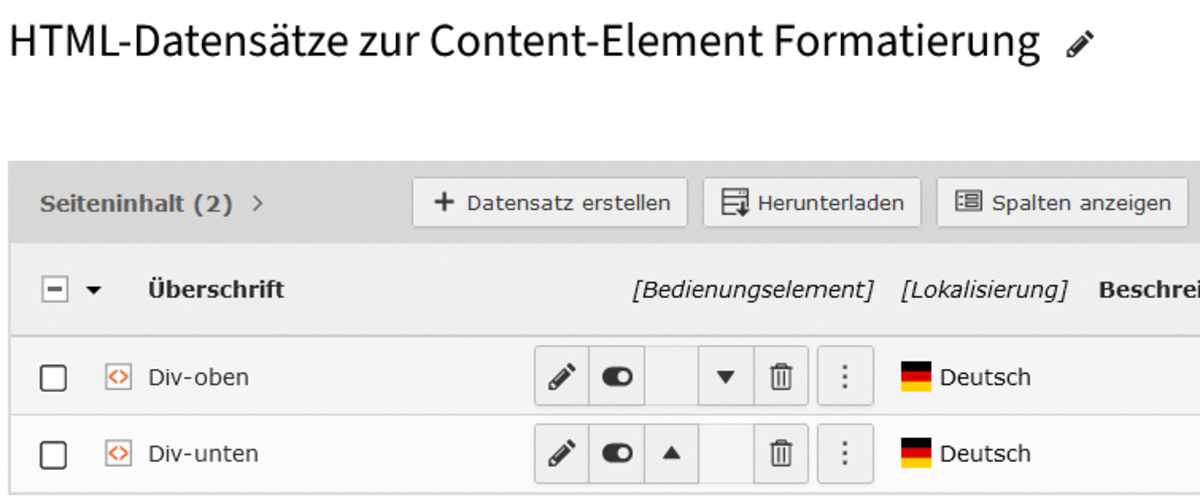The image size is (1200, 503).
Task: Toggle the select-all header checkbox
Action: click(x=54, y=290)
